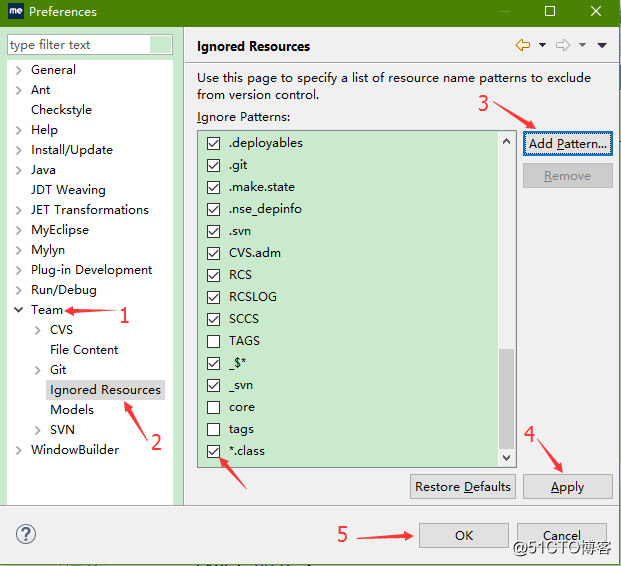
Task: Toggle the RCSLOG checkbox
Action: pos(213,297)
